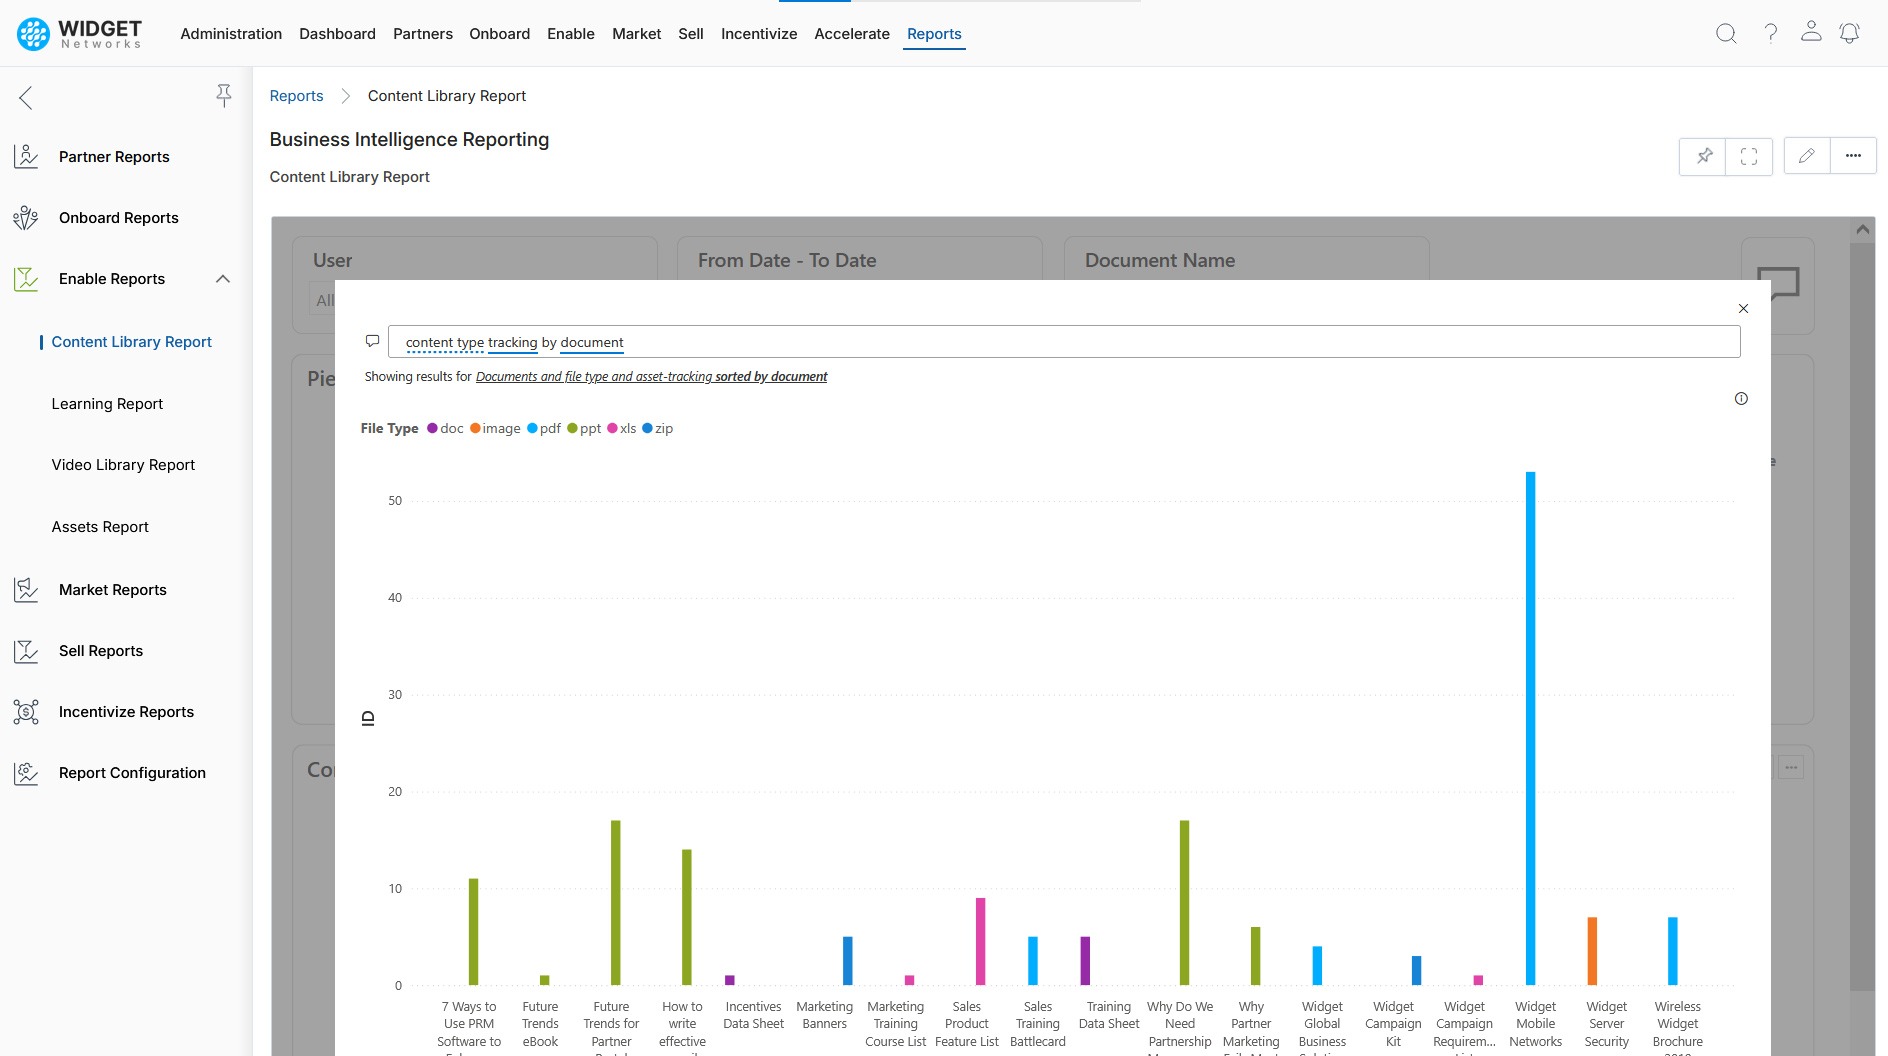
Task: Toggle the ppt legend item
Action: click(584, 428)
